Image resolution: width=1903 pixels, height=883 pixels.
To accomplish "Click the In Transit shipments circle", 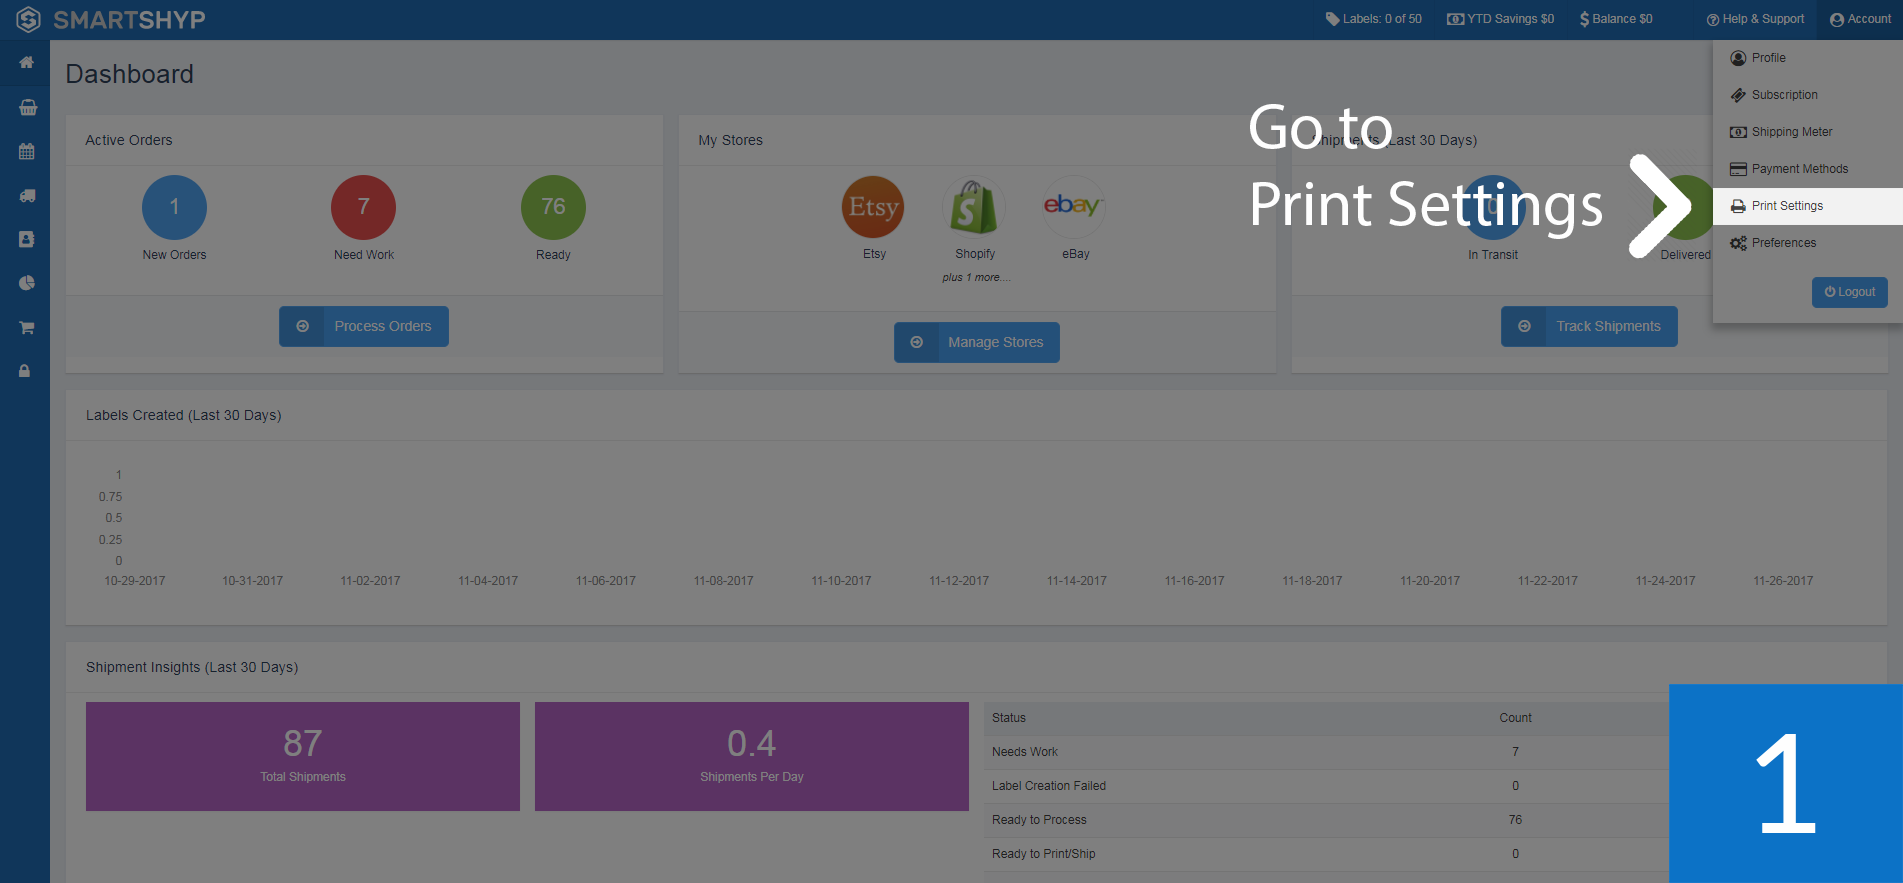I will coord(1493,207).
